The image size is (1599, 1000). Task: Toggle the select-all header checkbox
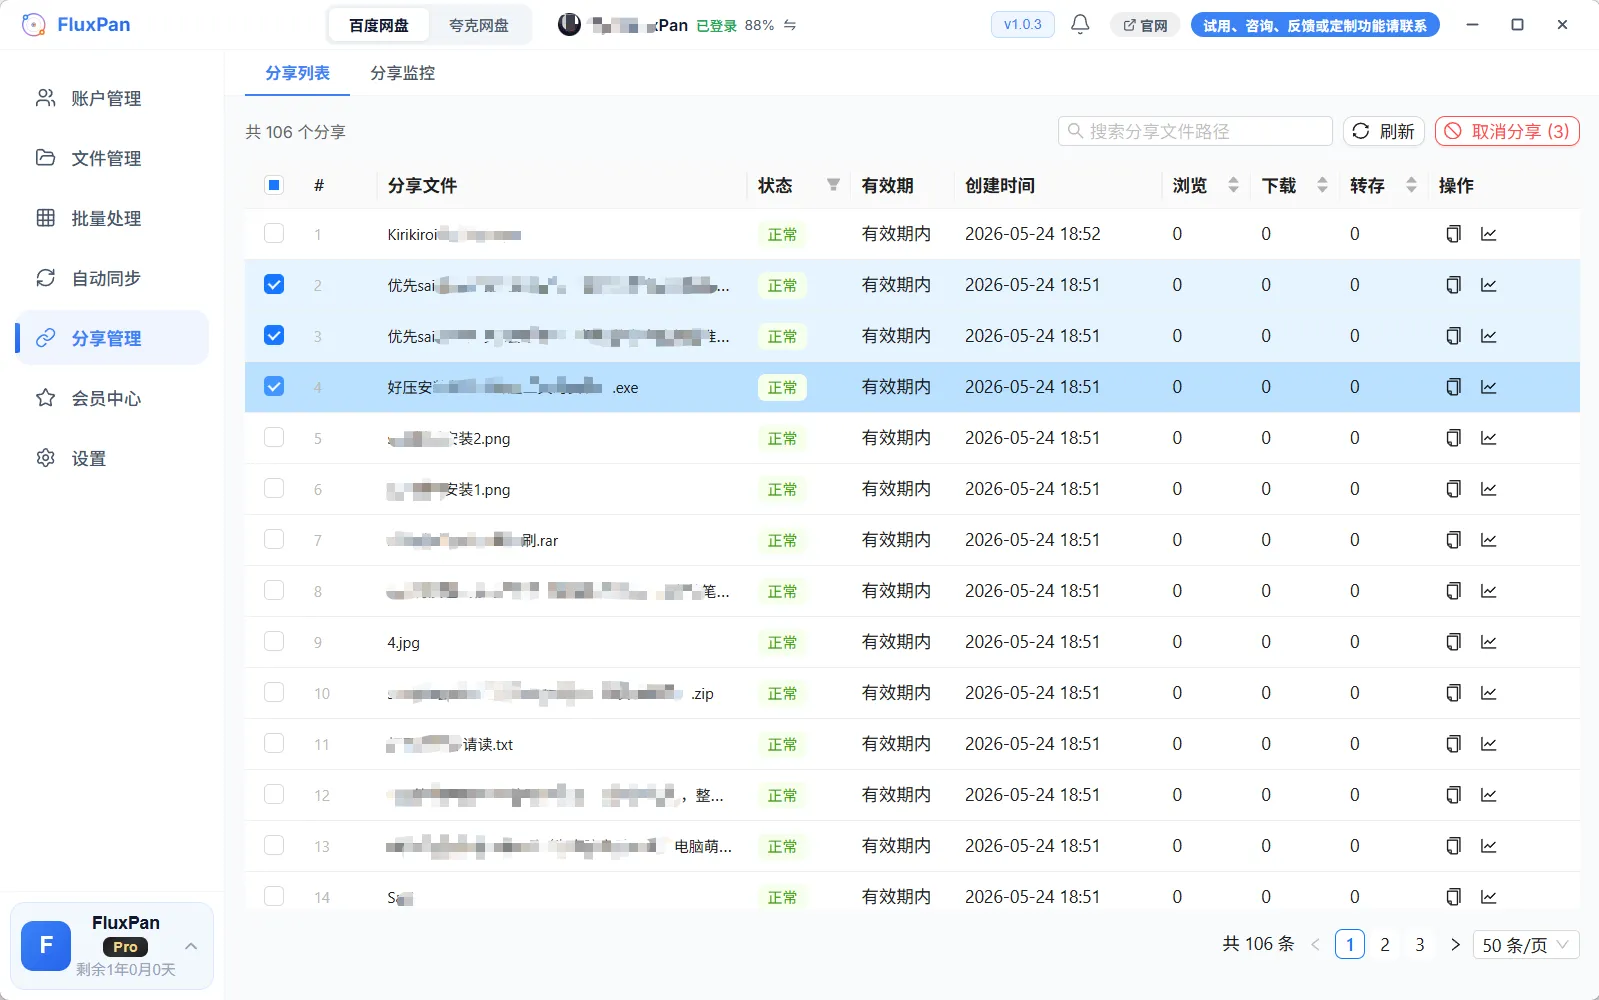[274, 185]
